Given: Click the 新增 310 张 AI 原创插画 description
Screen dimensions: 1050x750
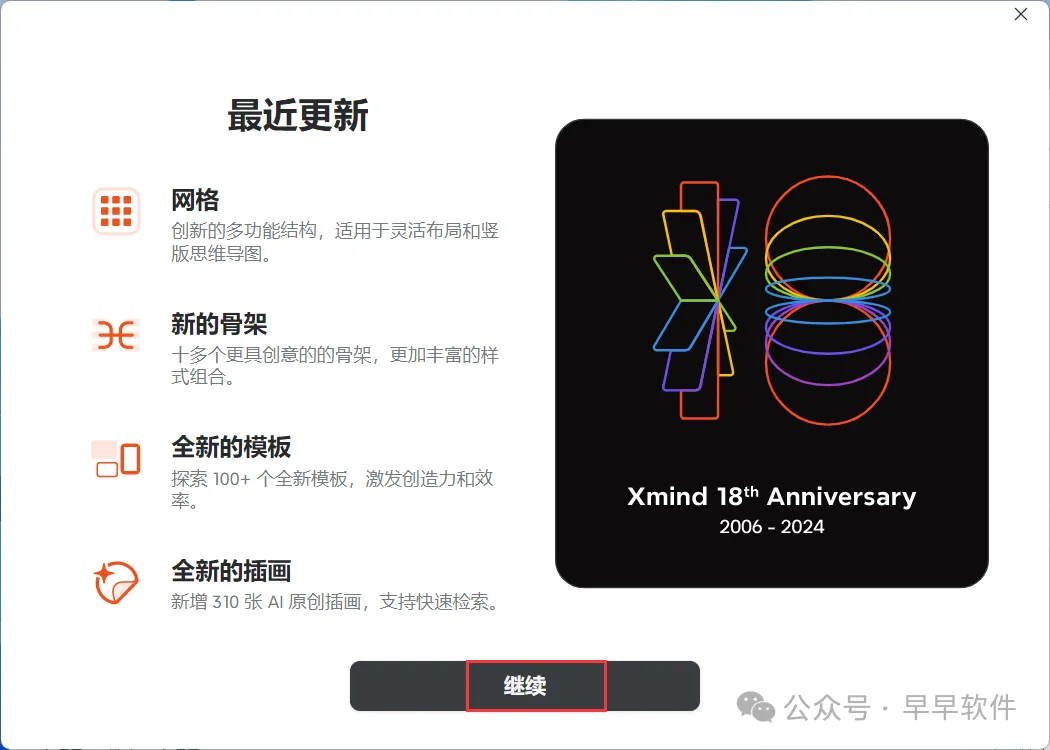Looking at the screenshot, I should point(336,601).
